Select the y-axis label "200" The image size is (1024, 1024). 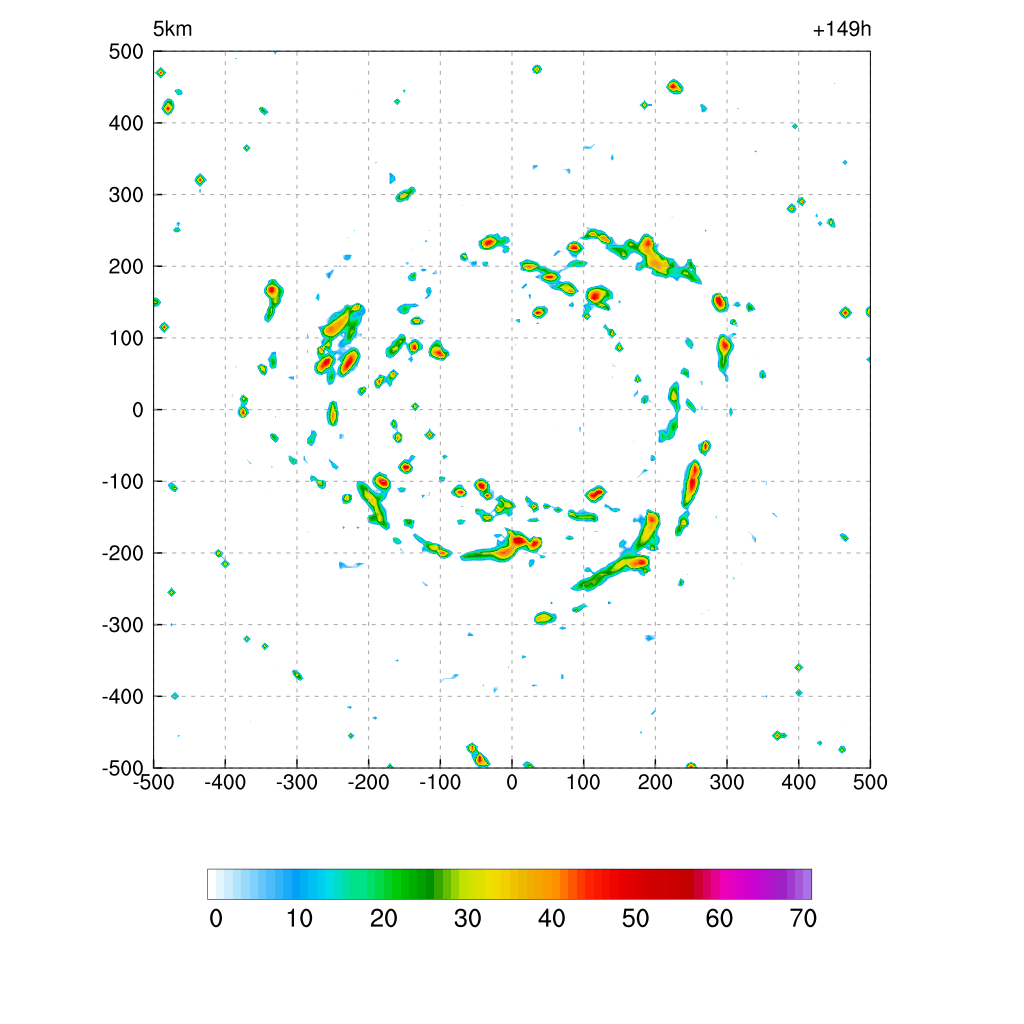(x=126, y=267)
